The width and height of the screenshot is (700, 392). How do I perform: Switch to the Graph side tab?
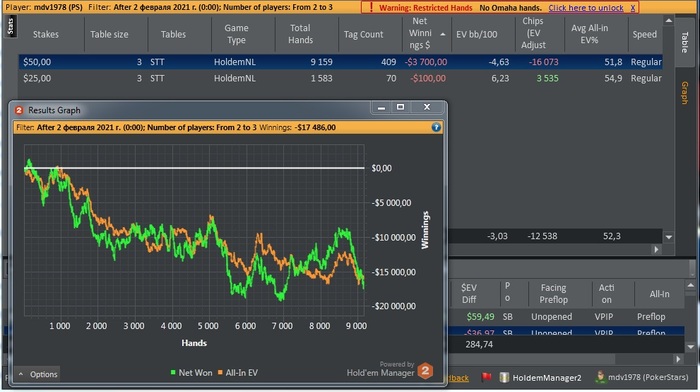(x=684, y=93)
